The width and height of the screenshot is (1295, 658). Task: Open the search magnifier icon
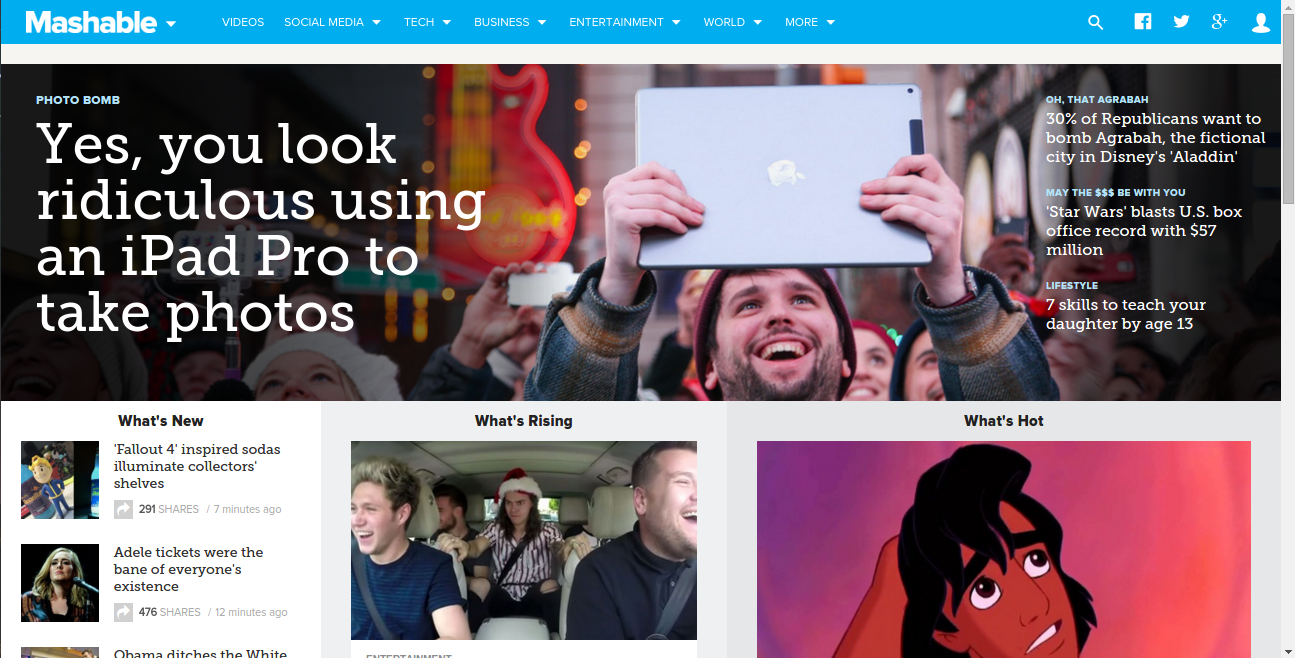[x=1095, y=22]
